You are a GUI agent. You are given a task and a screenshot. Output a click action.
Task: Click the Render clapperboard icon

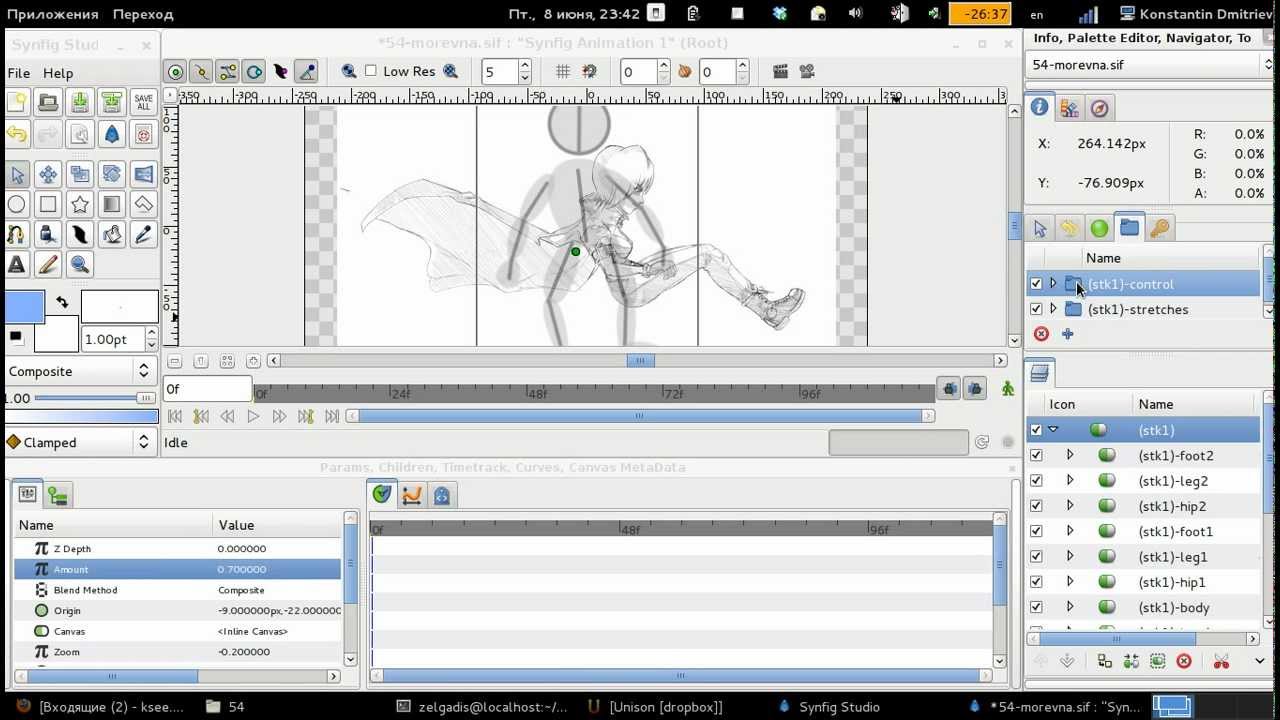(780, 72)
